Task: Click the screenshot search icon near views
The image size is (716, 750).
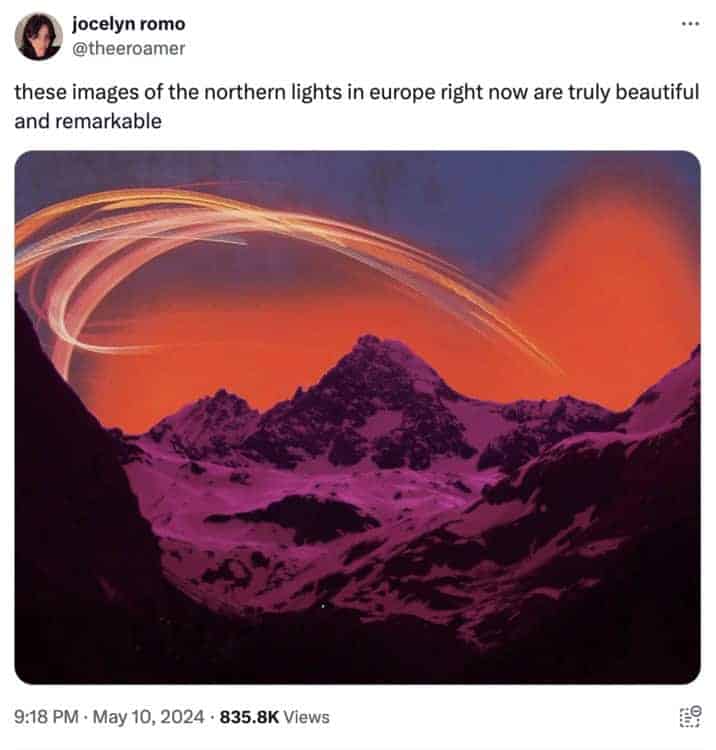Action: click(x=690, y=717)
